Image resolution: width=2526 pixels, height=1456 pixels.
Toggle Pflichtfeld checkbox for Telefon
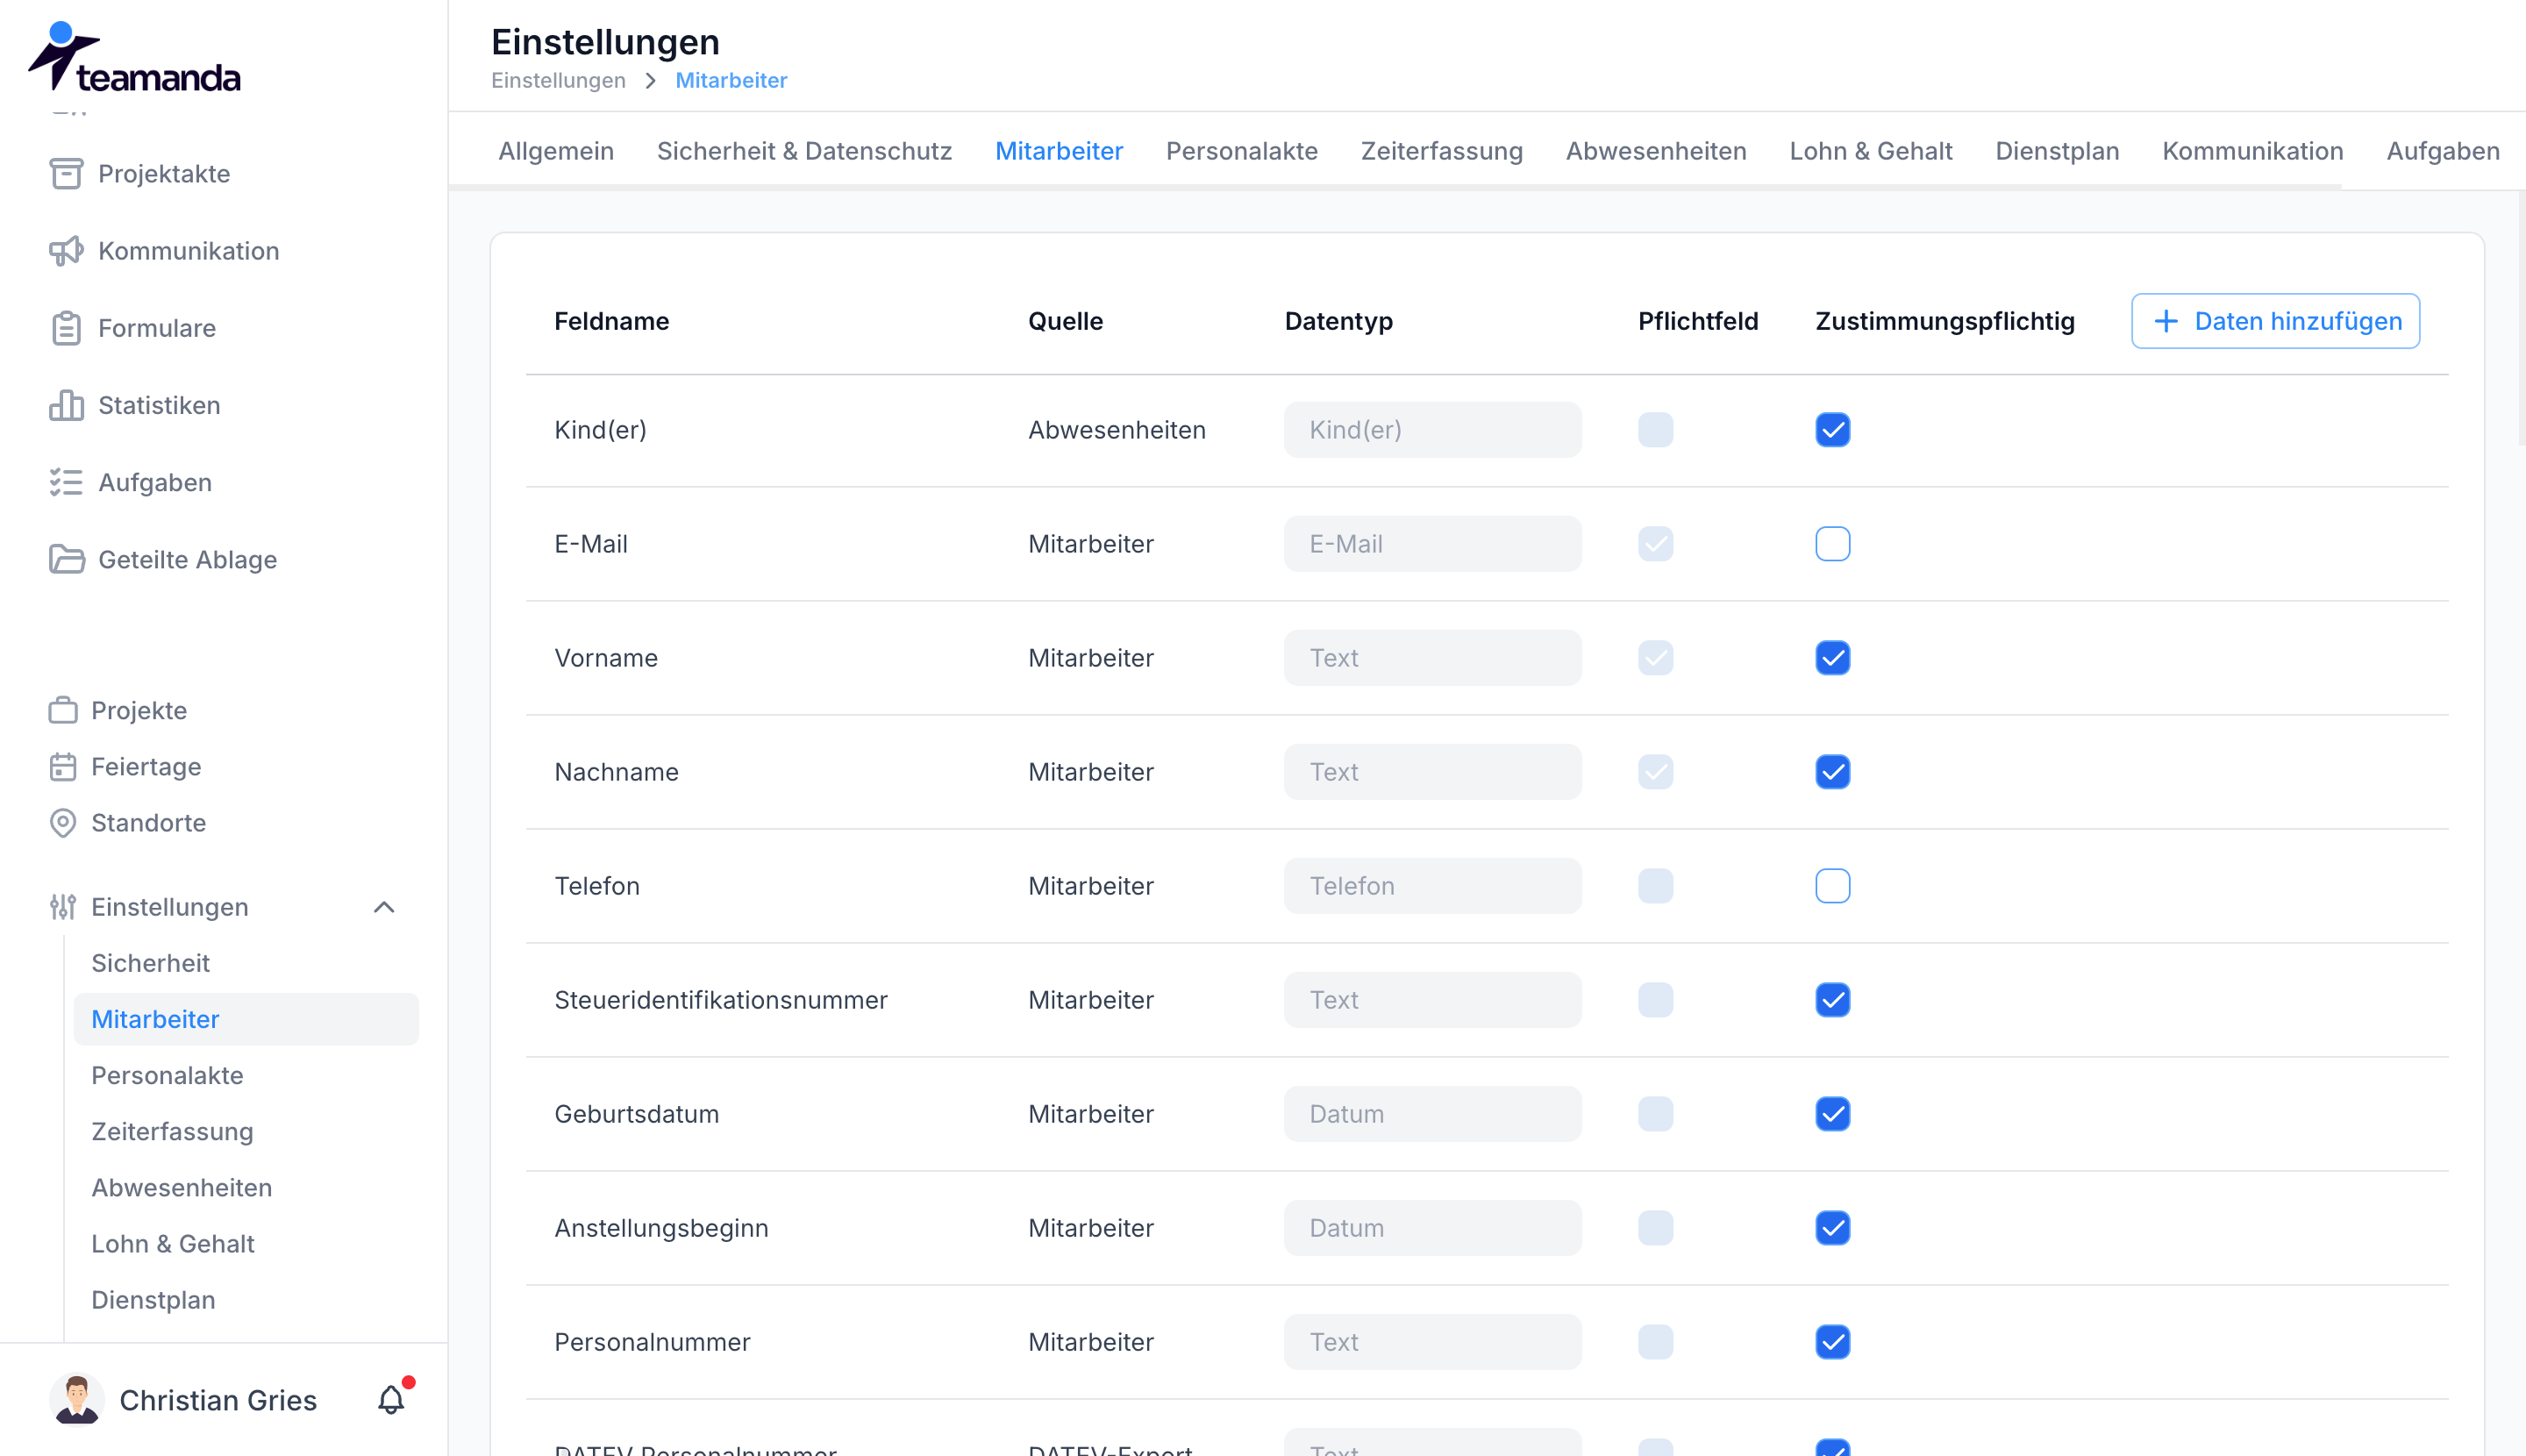[x=1655, y=885]
